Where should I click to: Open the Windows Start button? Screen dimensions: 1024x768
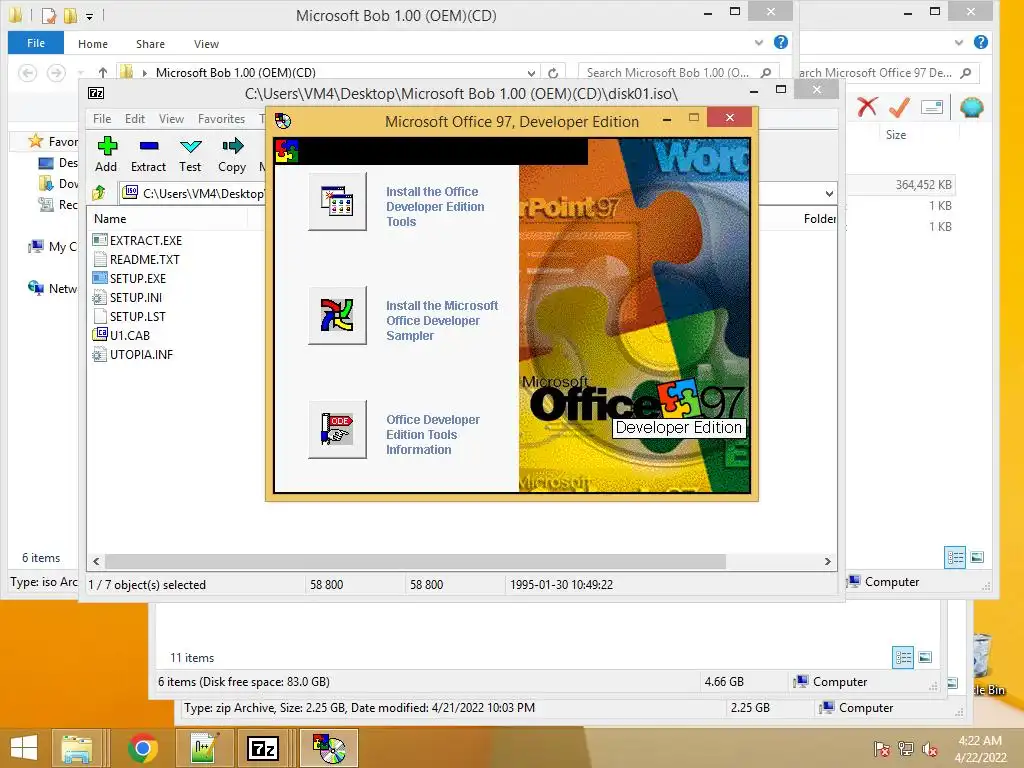pos(24,748)
